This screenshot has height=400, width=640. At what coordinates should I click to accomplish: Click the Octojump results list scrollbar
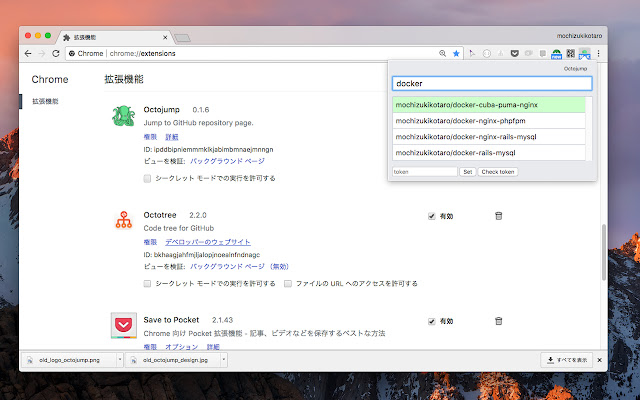click(x=589, y=129)
